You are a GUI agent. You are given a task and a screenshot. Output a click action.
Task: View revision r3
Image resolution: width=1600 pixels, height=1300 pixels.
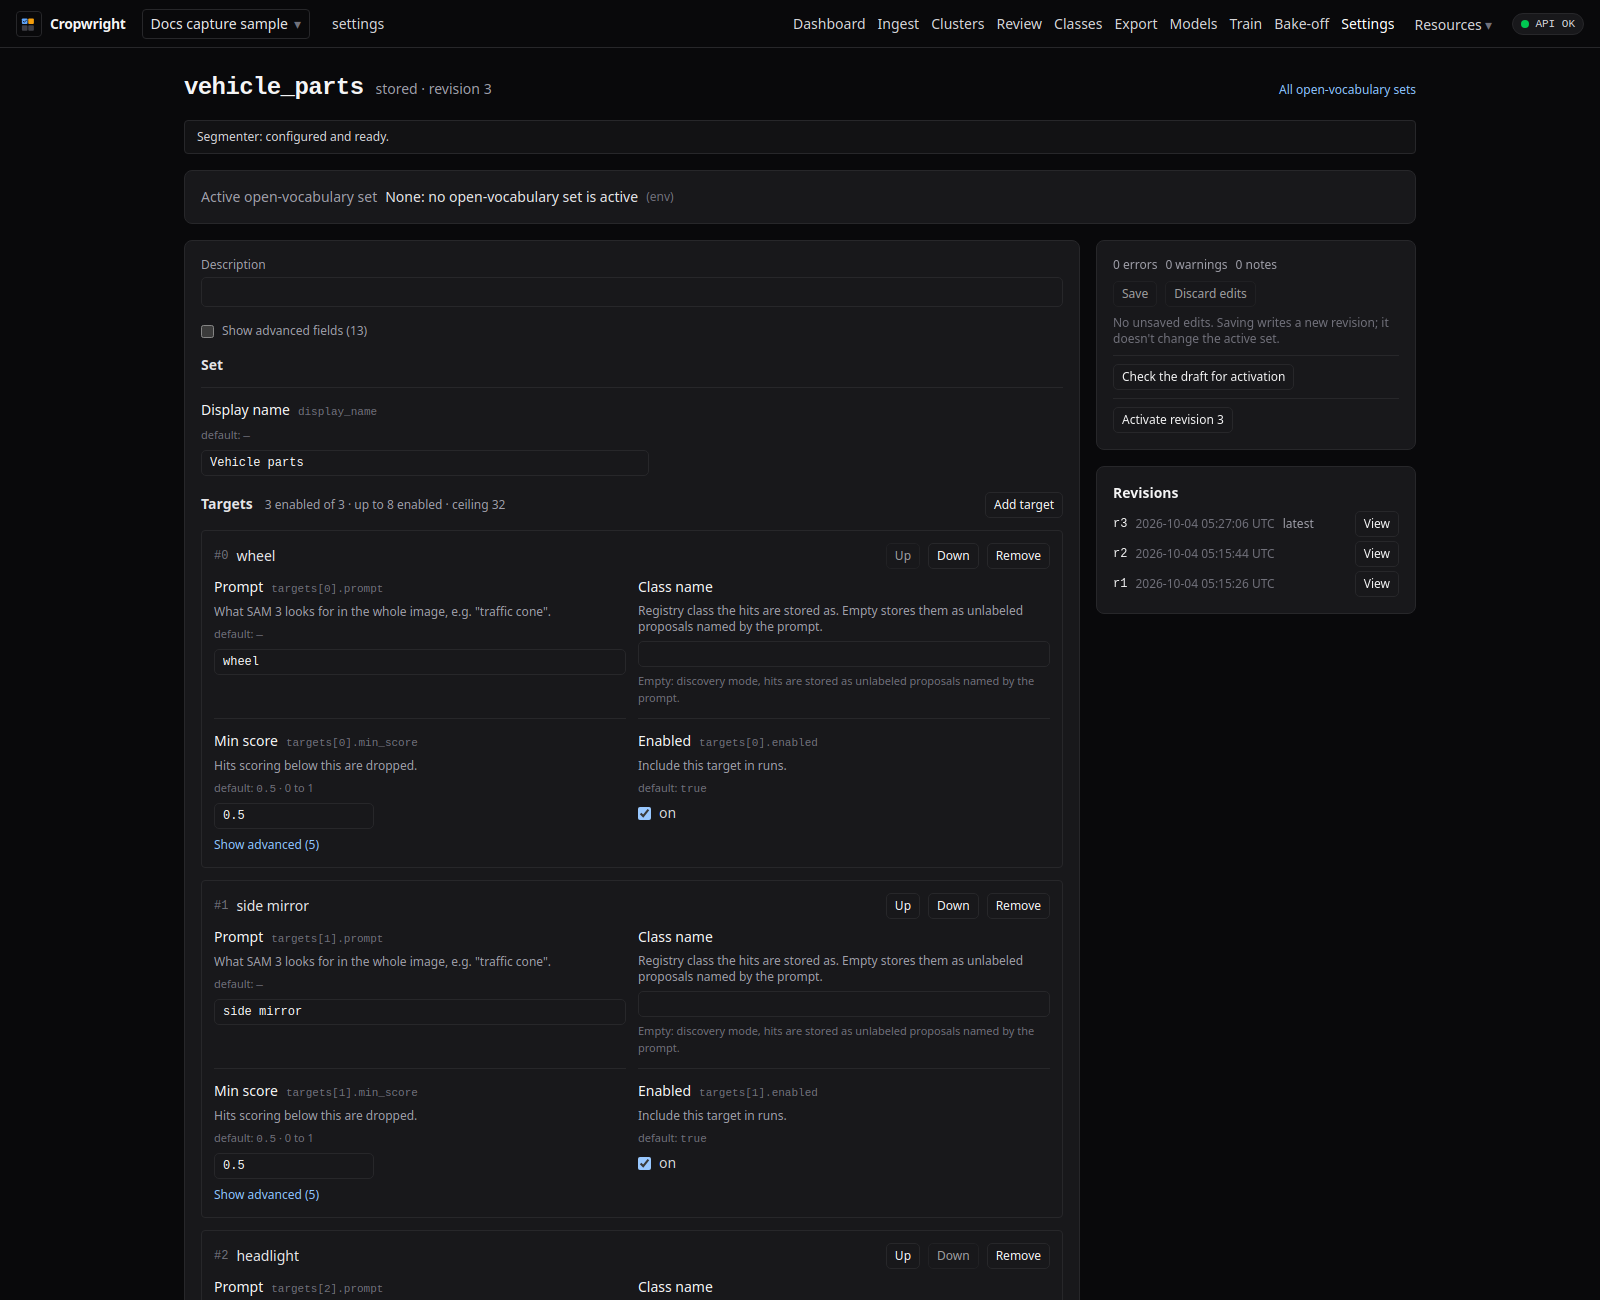point(1376,524)
